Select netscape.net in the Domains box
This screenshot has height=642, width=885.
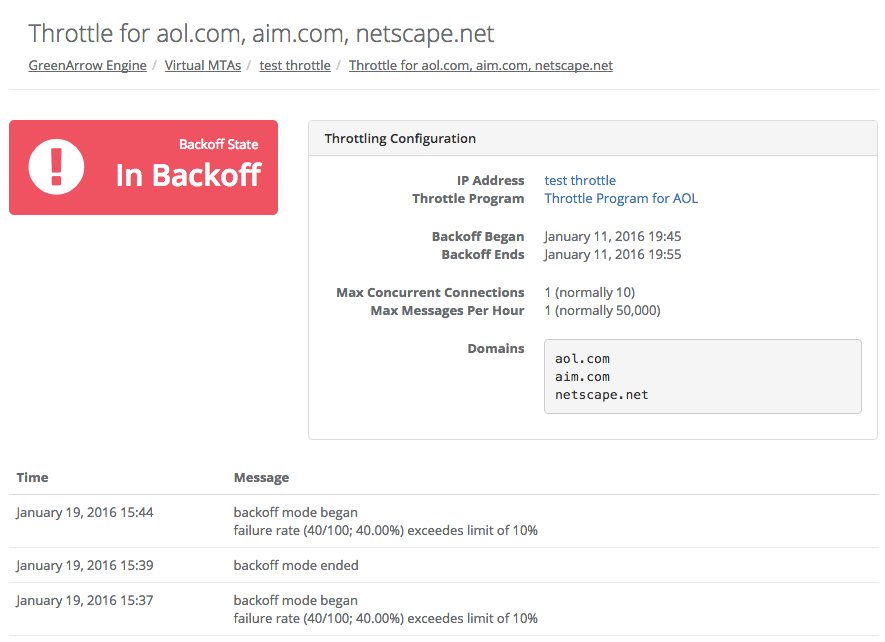click(x=602, y=395)
